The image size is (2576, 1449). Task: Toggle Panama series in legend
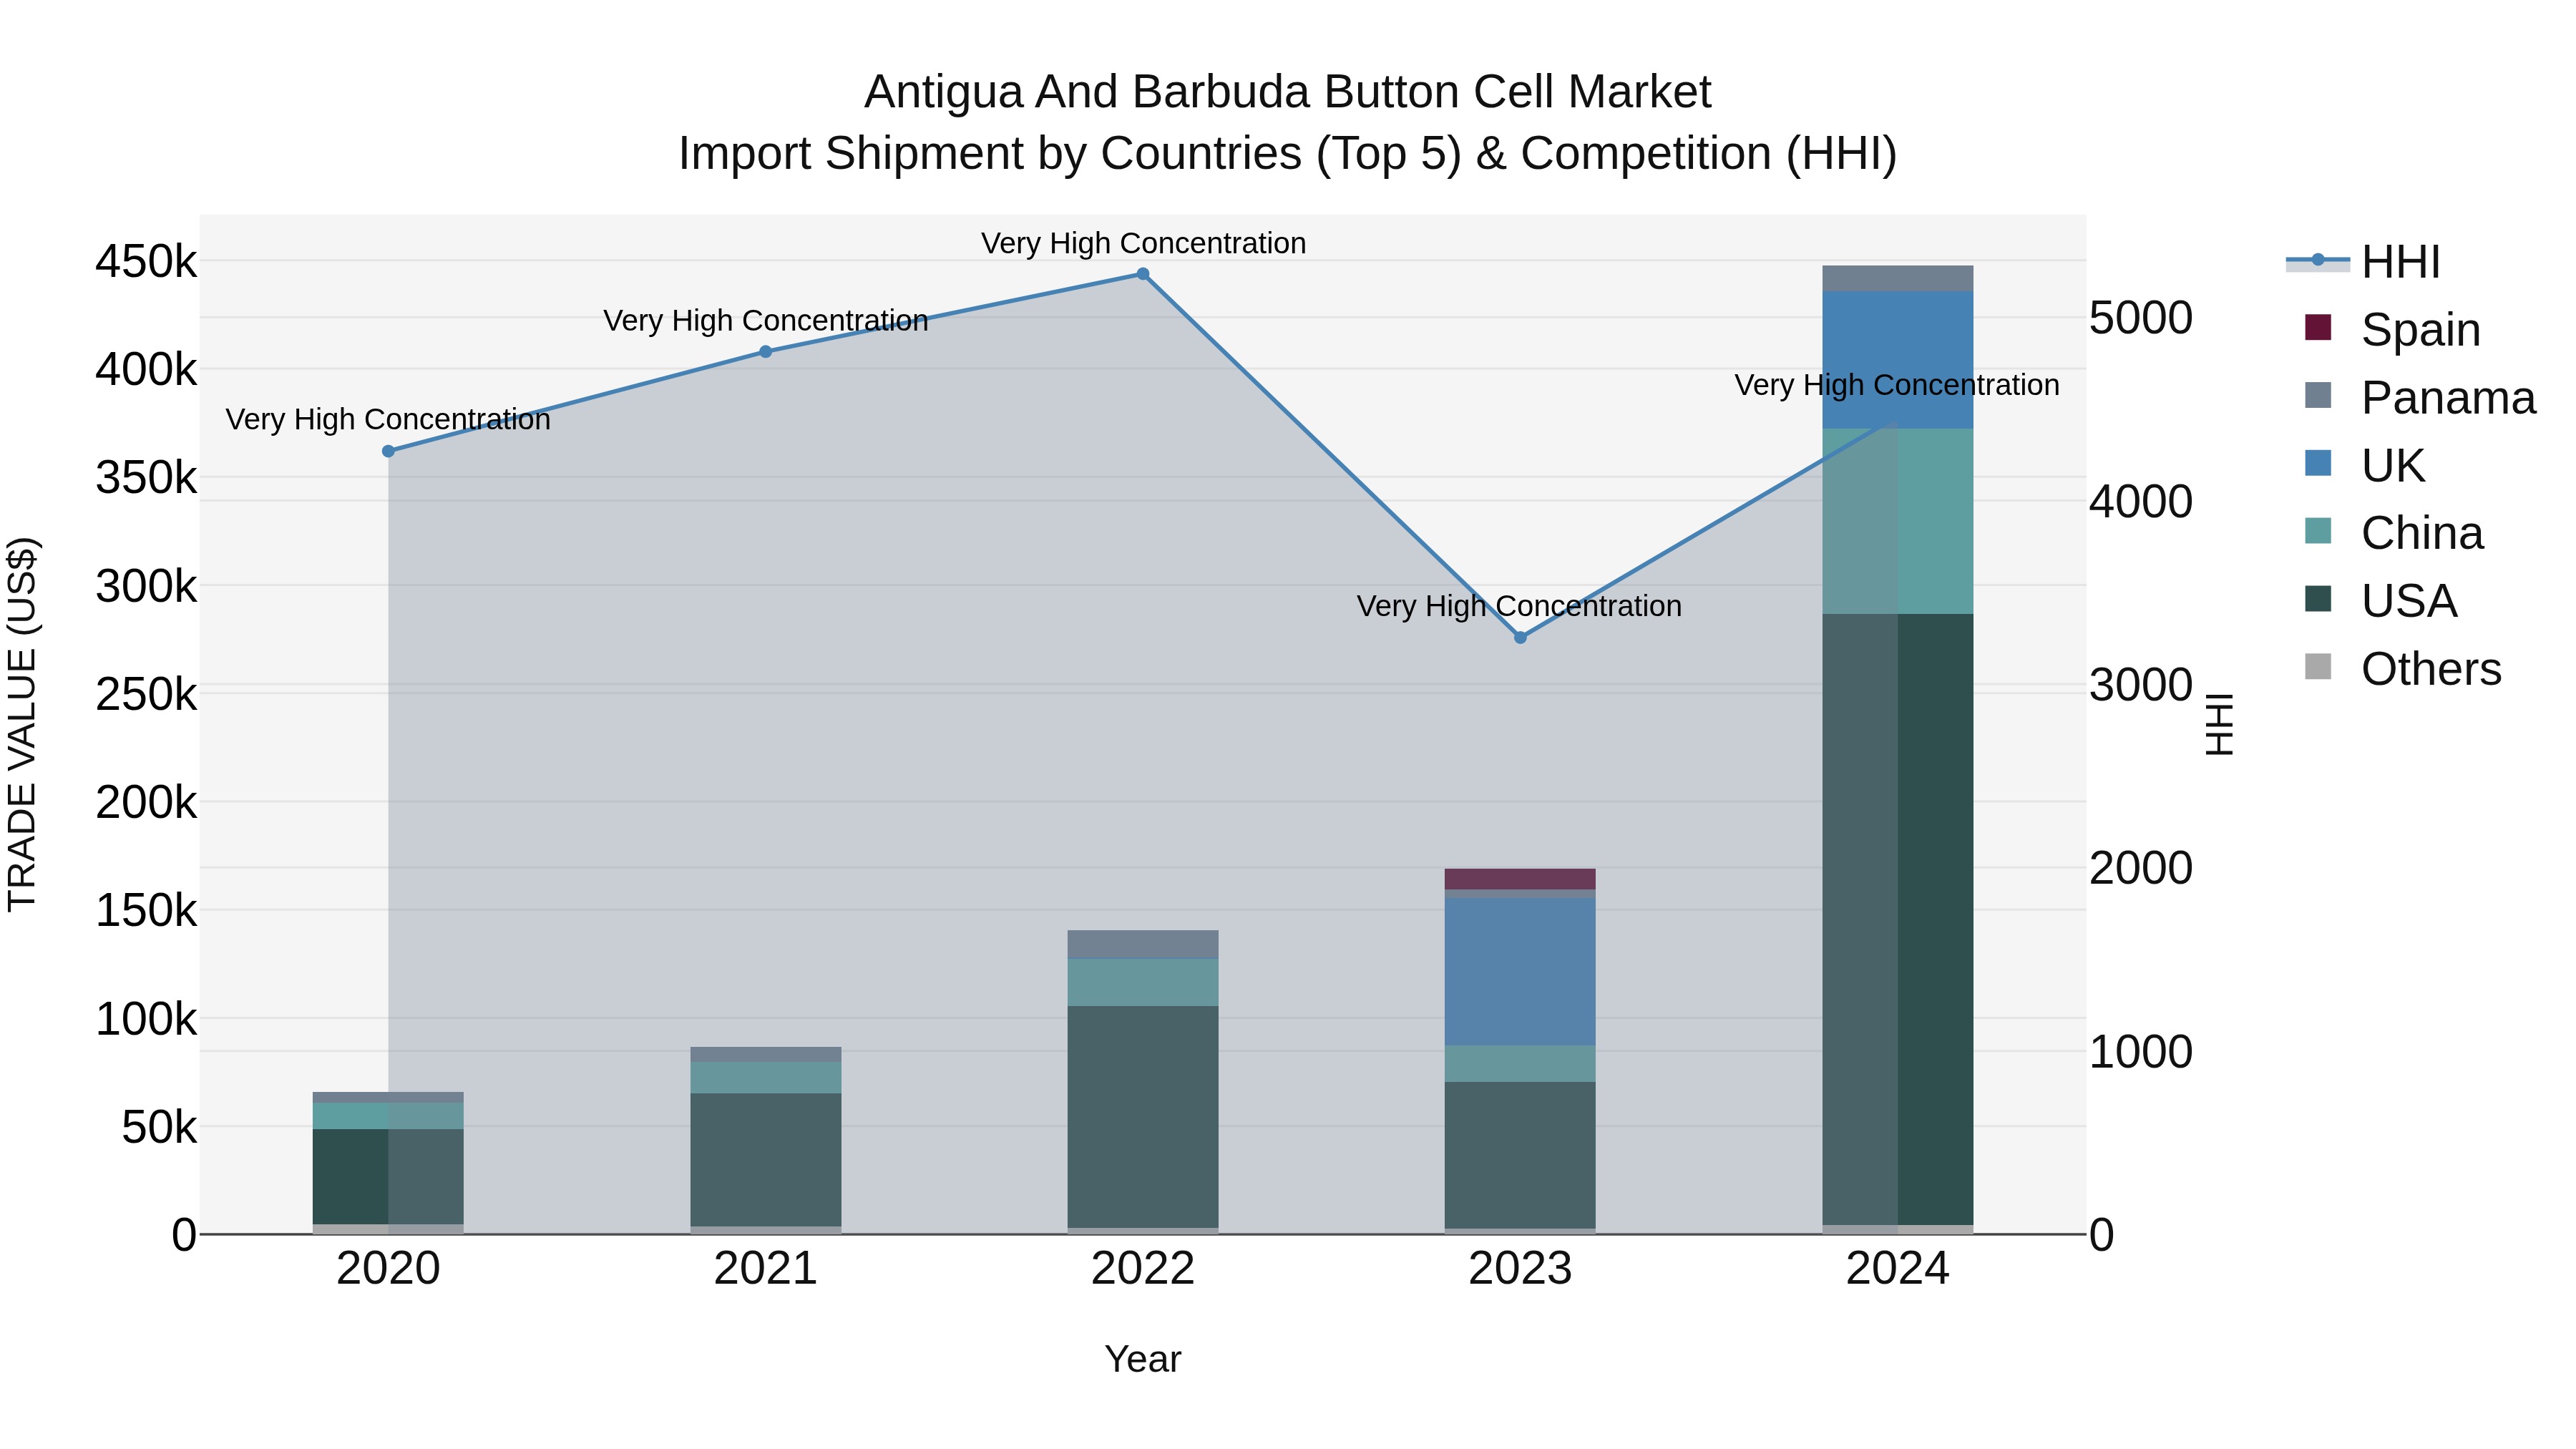[2420, 397]
